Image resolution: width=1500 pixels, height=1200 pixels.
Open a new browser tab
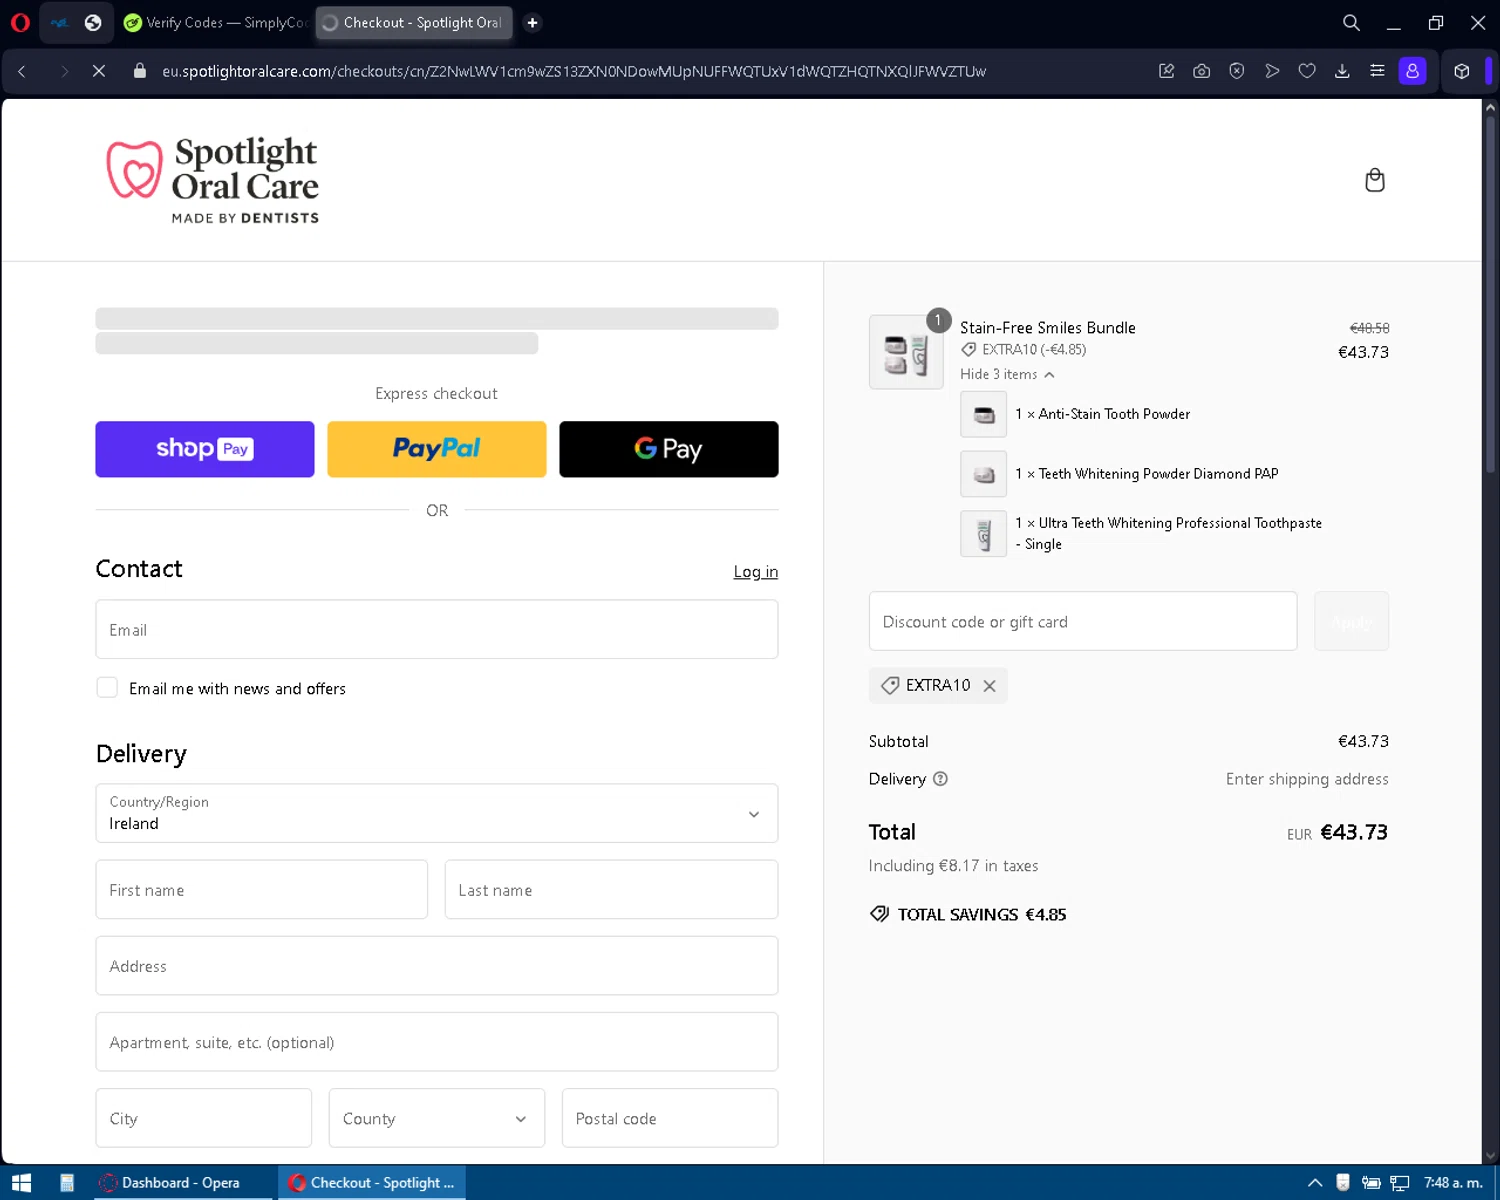[x=533, y=22]
